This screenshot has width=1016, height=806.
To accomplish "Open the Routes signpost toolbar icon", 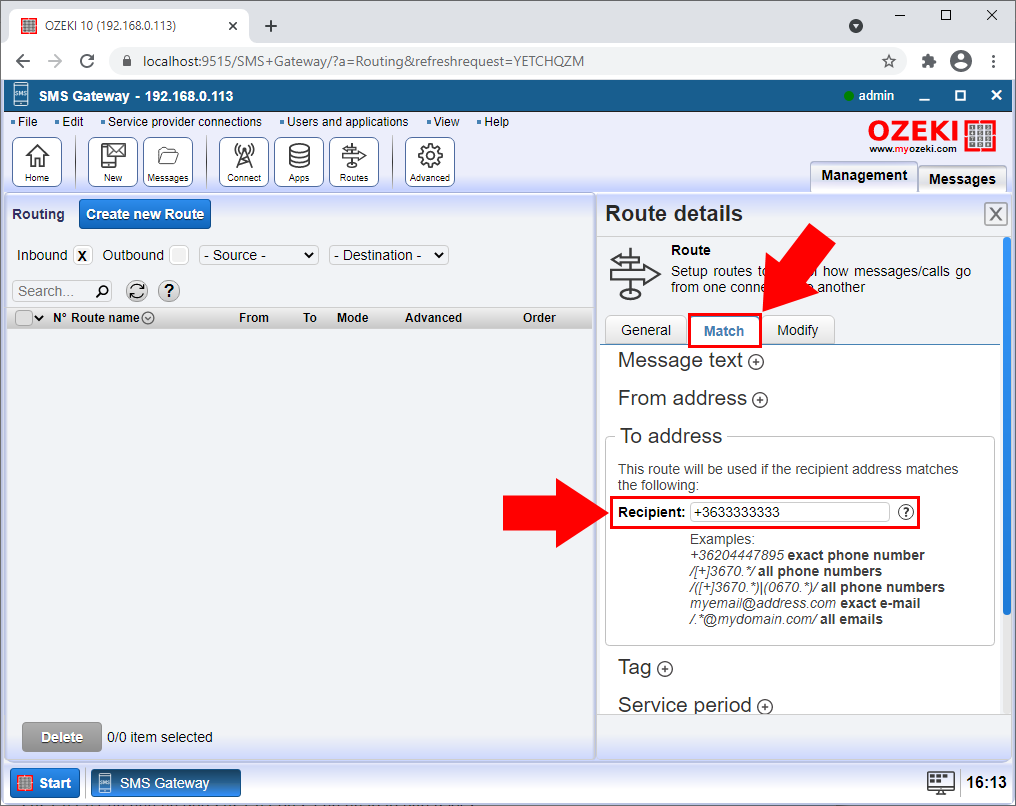I will click(x=354, y=162).
